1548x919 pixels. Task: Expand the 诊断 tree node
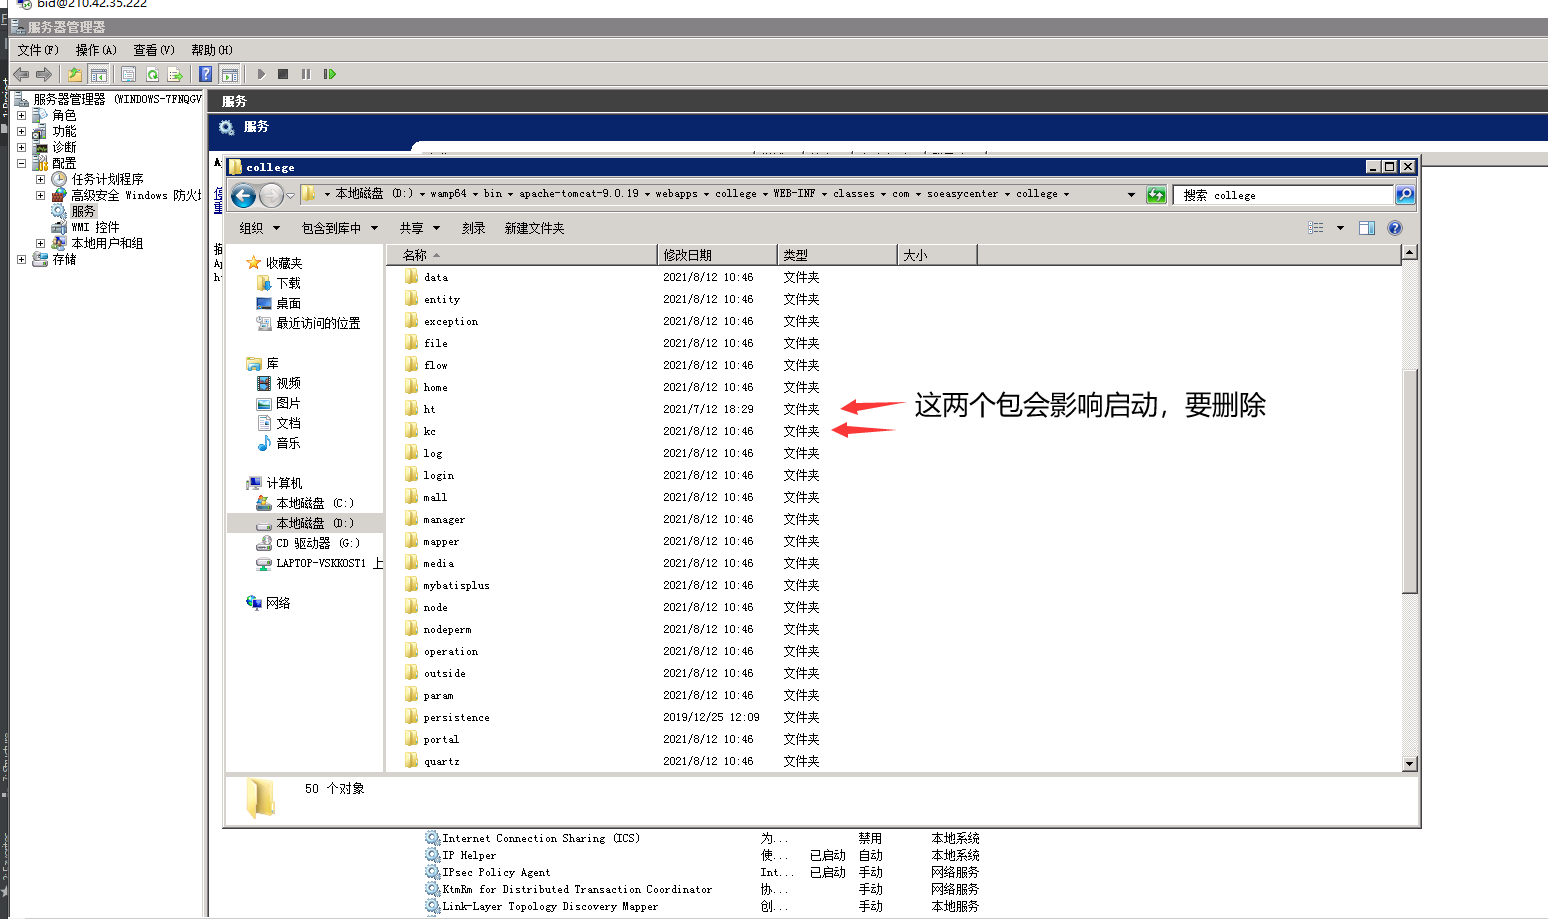tap(21, 147)
